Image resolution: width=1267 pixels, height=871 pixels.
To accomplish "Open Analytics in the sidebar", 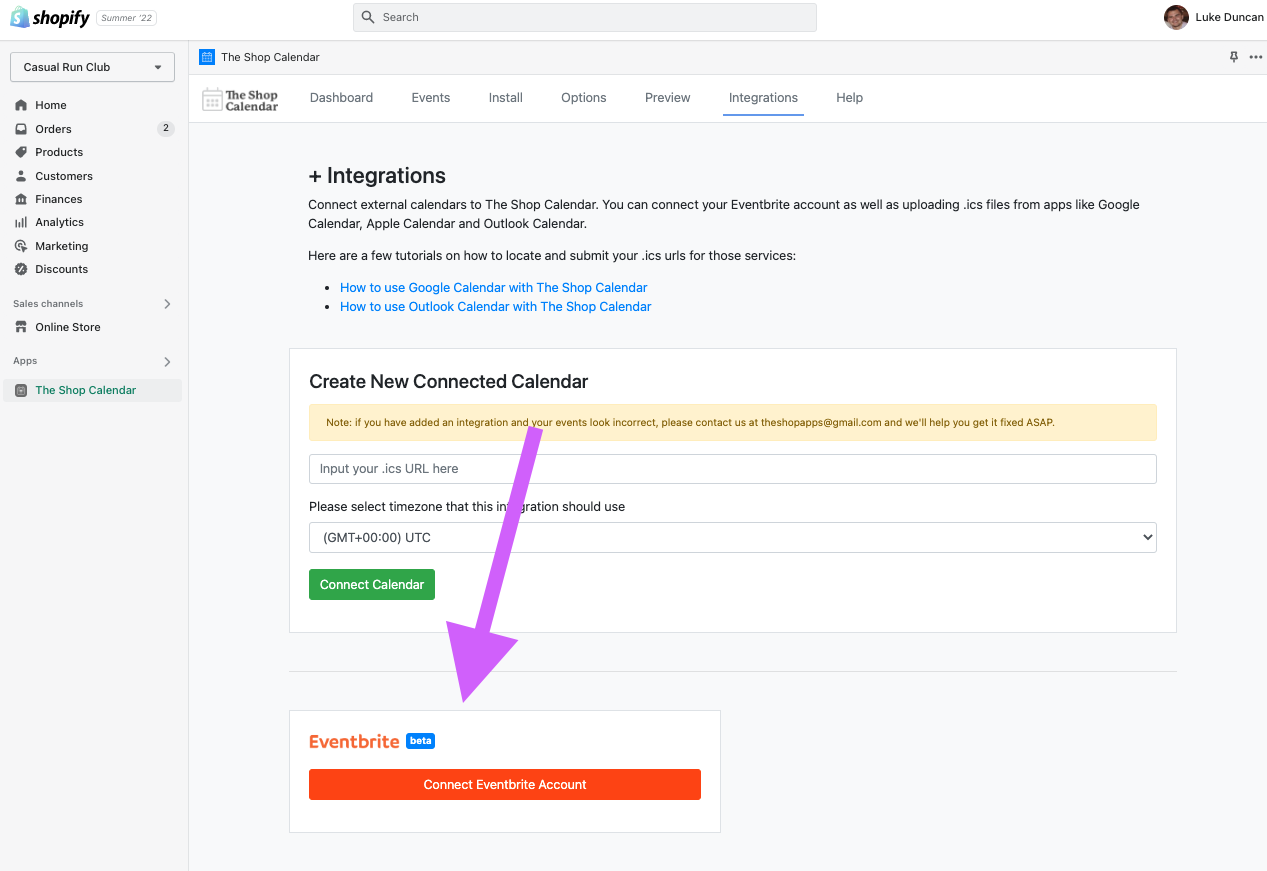I will pyautogui.click(x=60, y=222).
